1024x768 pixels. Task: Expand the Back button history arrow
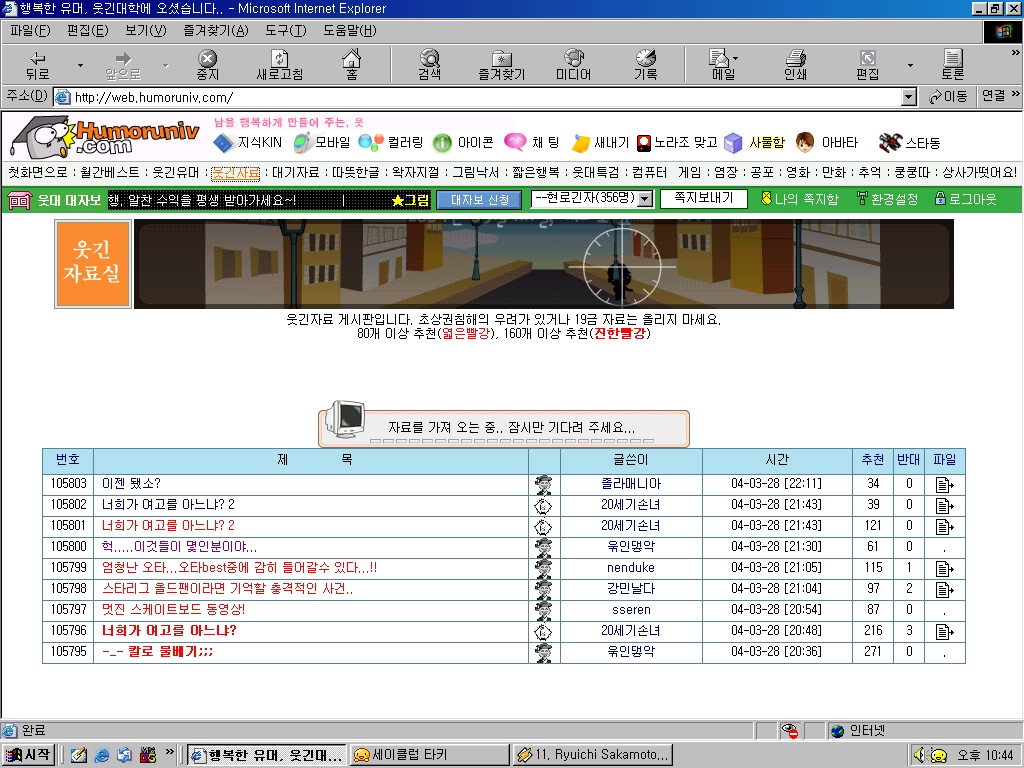(x=81, y=65)
